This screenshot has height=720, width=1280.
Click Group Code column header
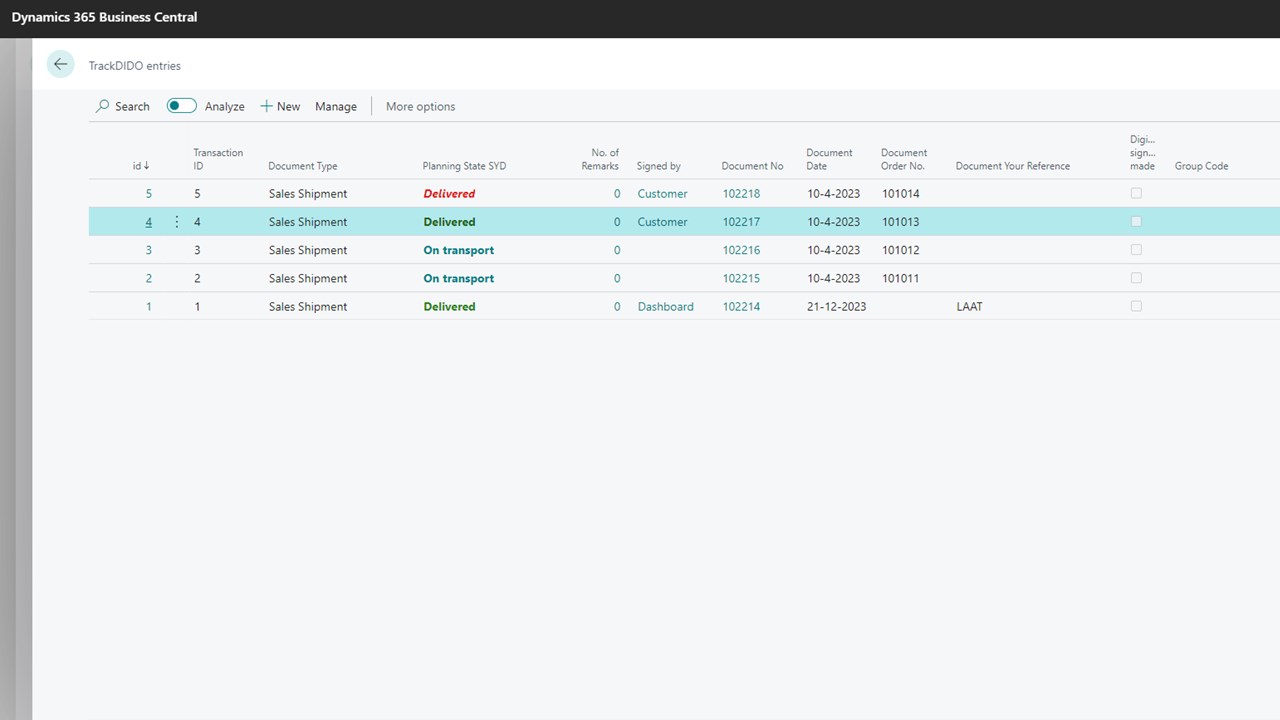point(1201,166)
